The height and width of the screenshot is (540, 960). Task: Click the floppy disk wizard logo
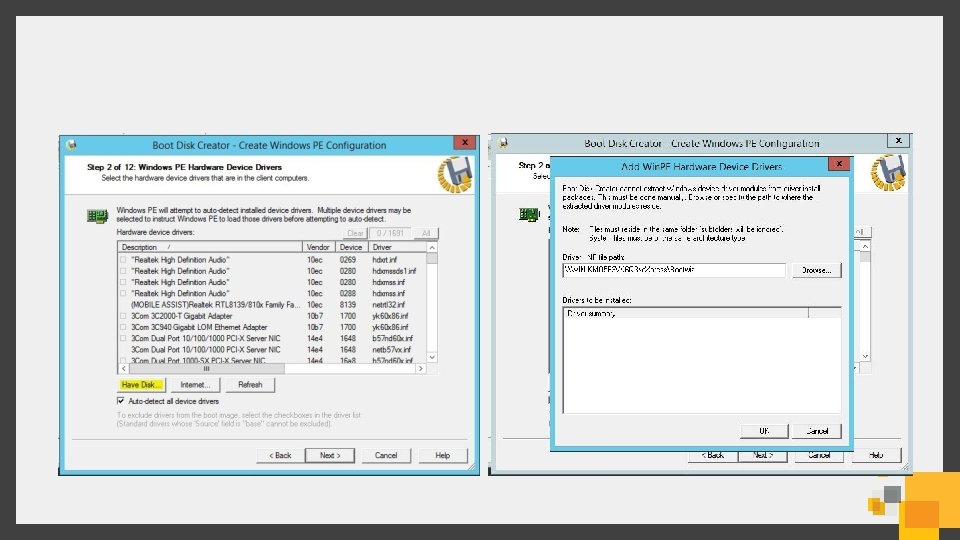455,174
